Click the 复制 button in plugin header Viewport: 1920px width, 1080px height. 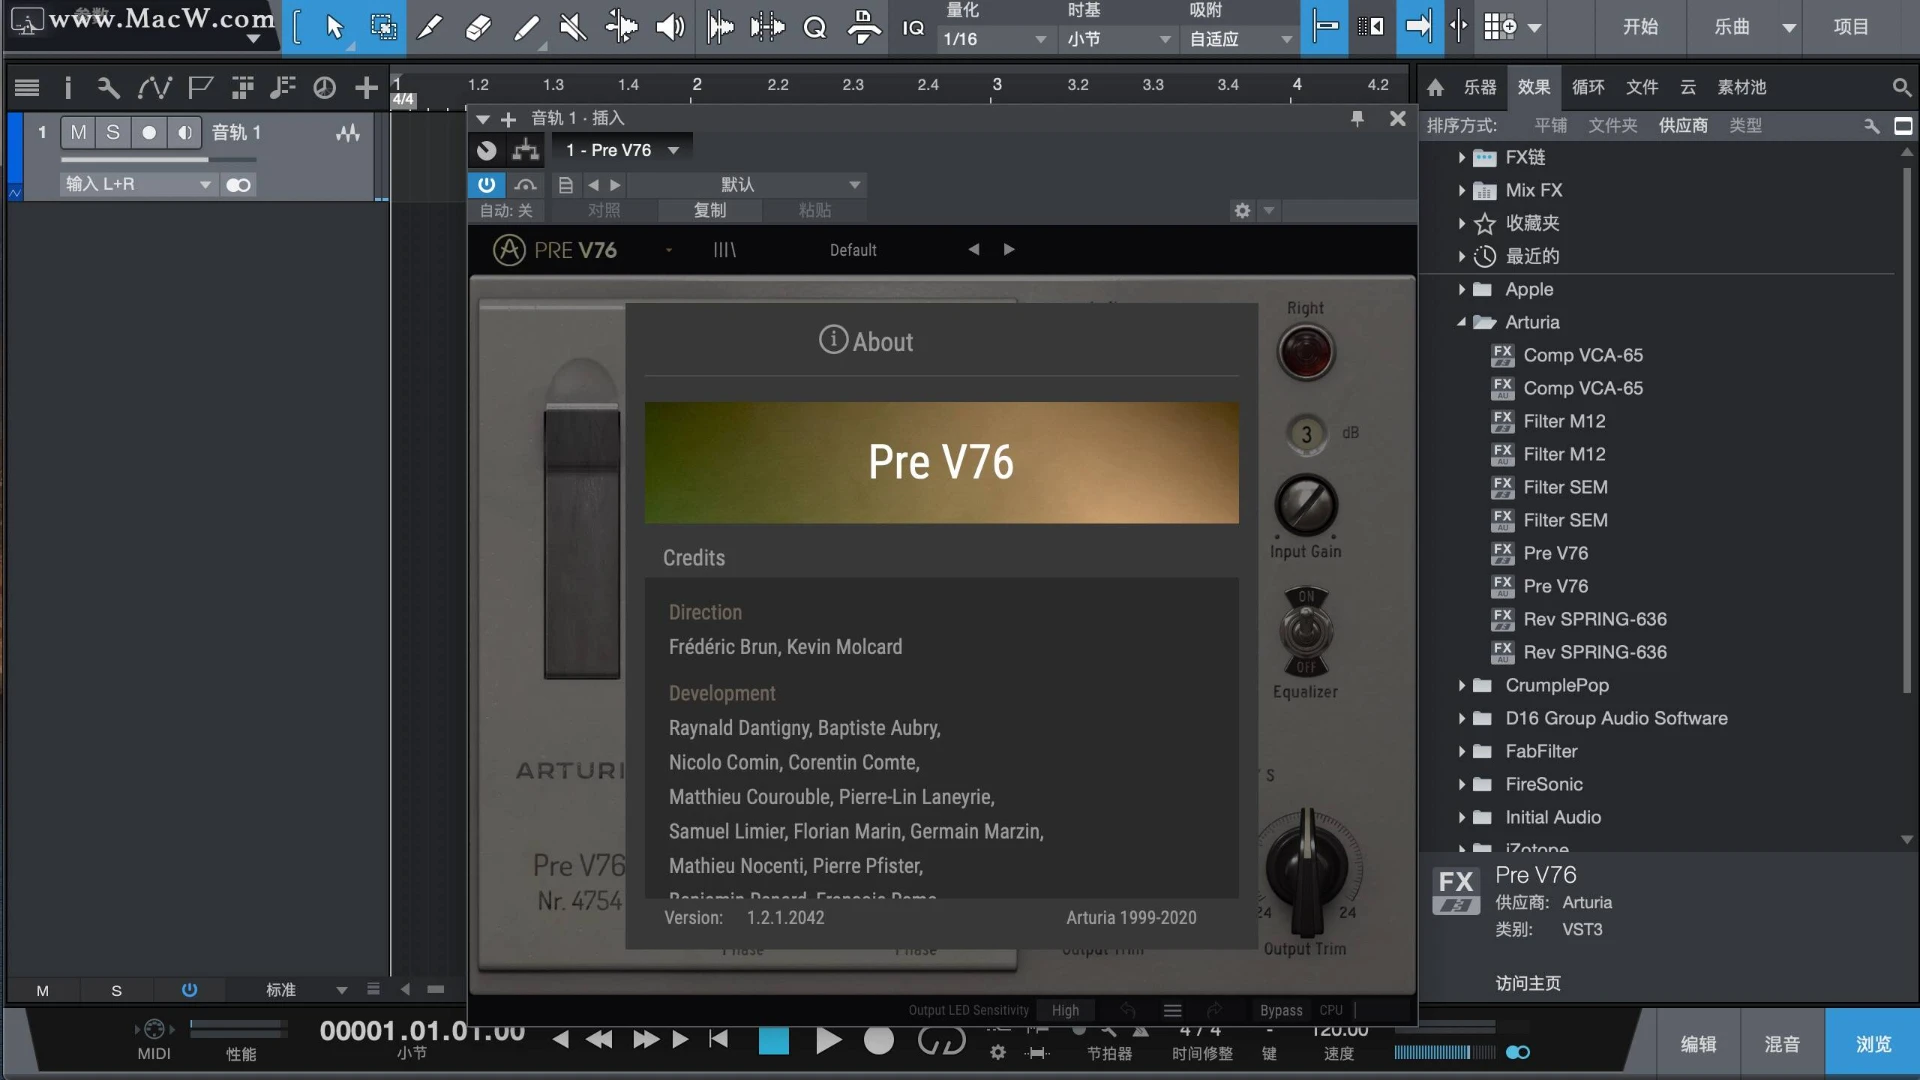click(710, 210)
